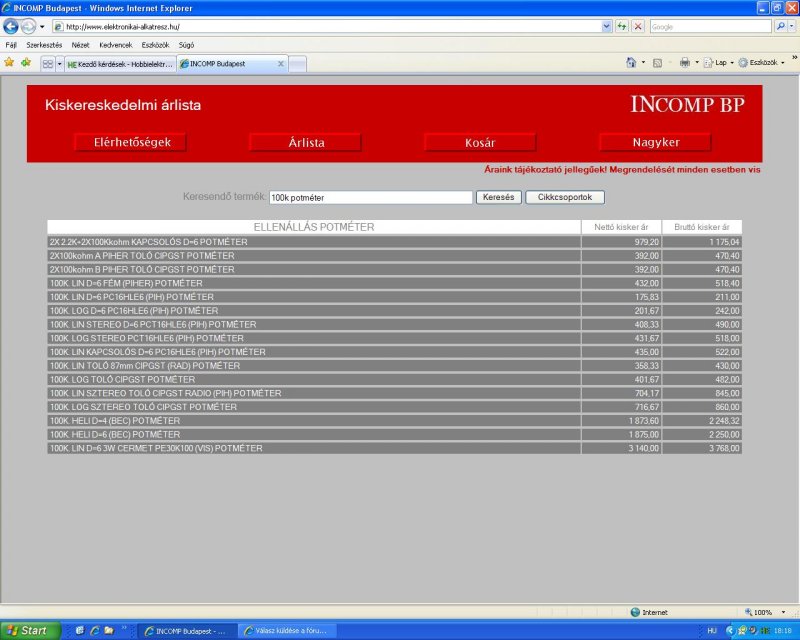The image size is (800, 640).
Task: Go to the Nagyker section
Action: [656, 142]
